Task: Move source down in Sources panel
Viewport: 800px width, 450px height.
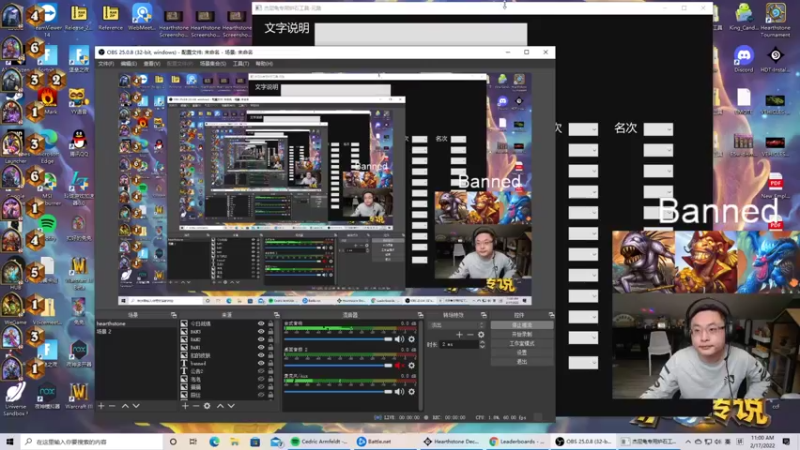Action: tap(231, 406)
